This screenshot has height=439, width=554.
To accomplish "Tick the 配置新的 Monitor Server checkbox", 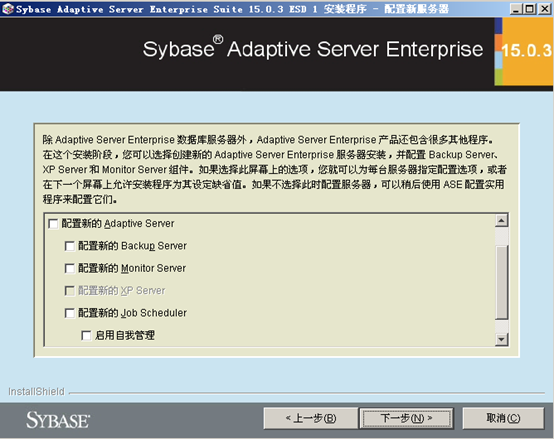I will pyautogui.click(x=70, y=268).
